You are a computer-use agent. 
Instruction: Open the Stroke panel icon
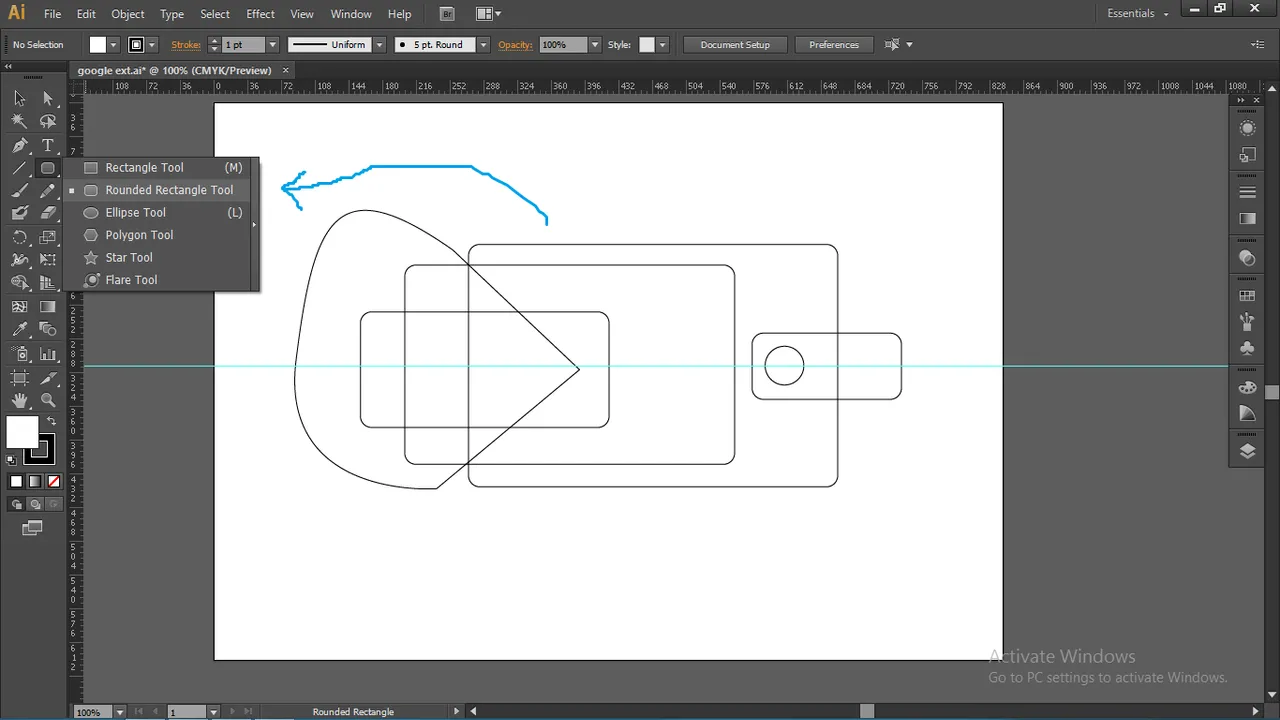[1247, 192]
